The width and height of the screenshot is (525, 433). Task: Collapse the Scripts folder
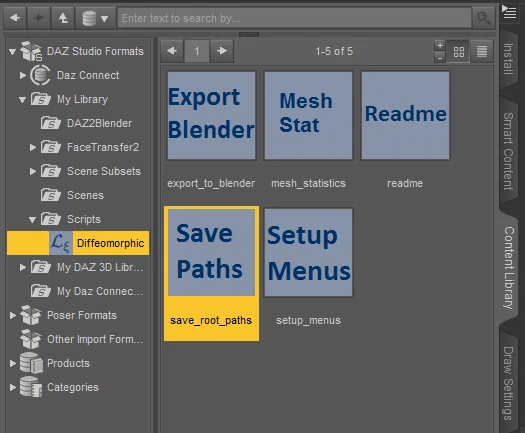[32, 220]
